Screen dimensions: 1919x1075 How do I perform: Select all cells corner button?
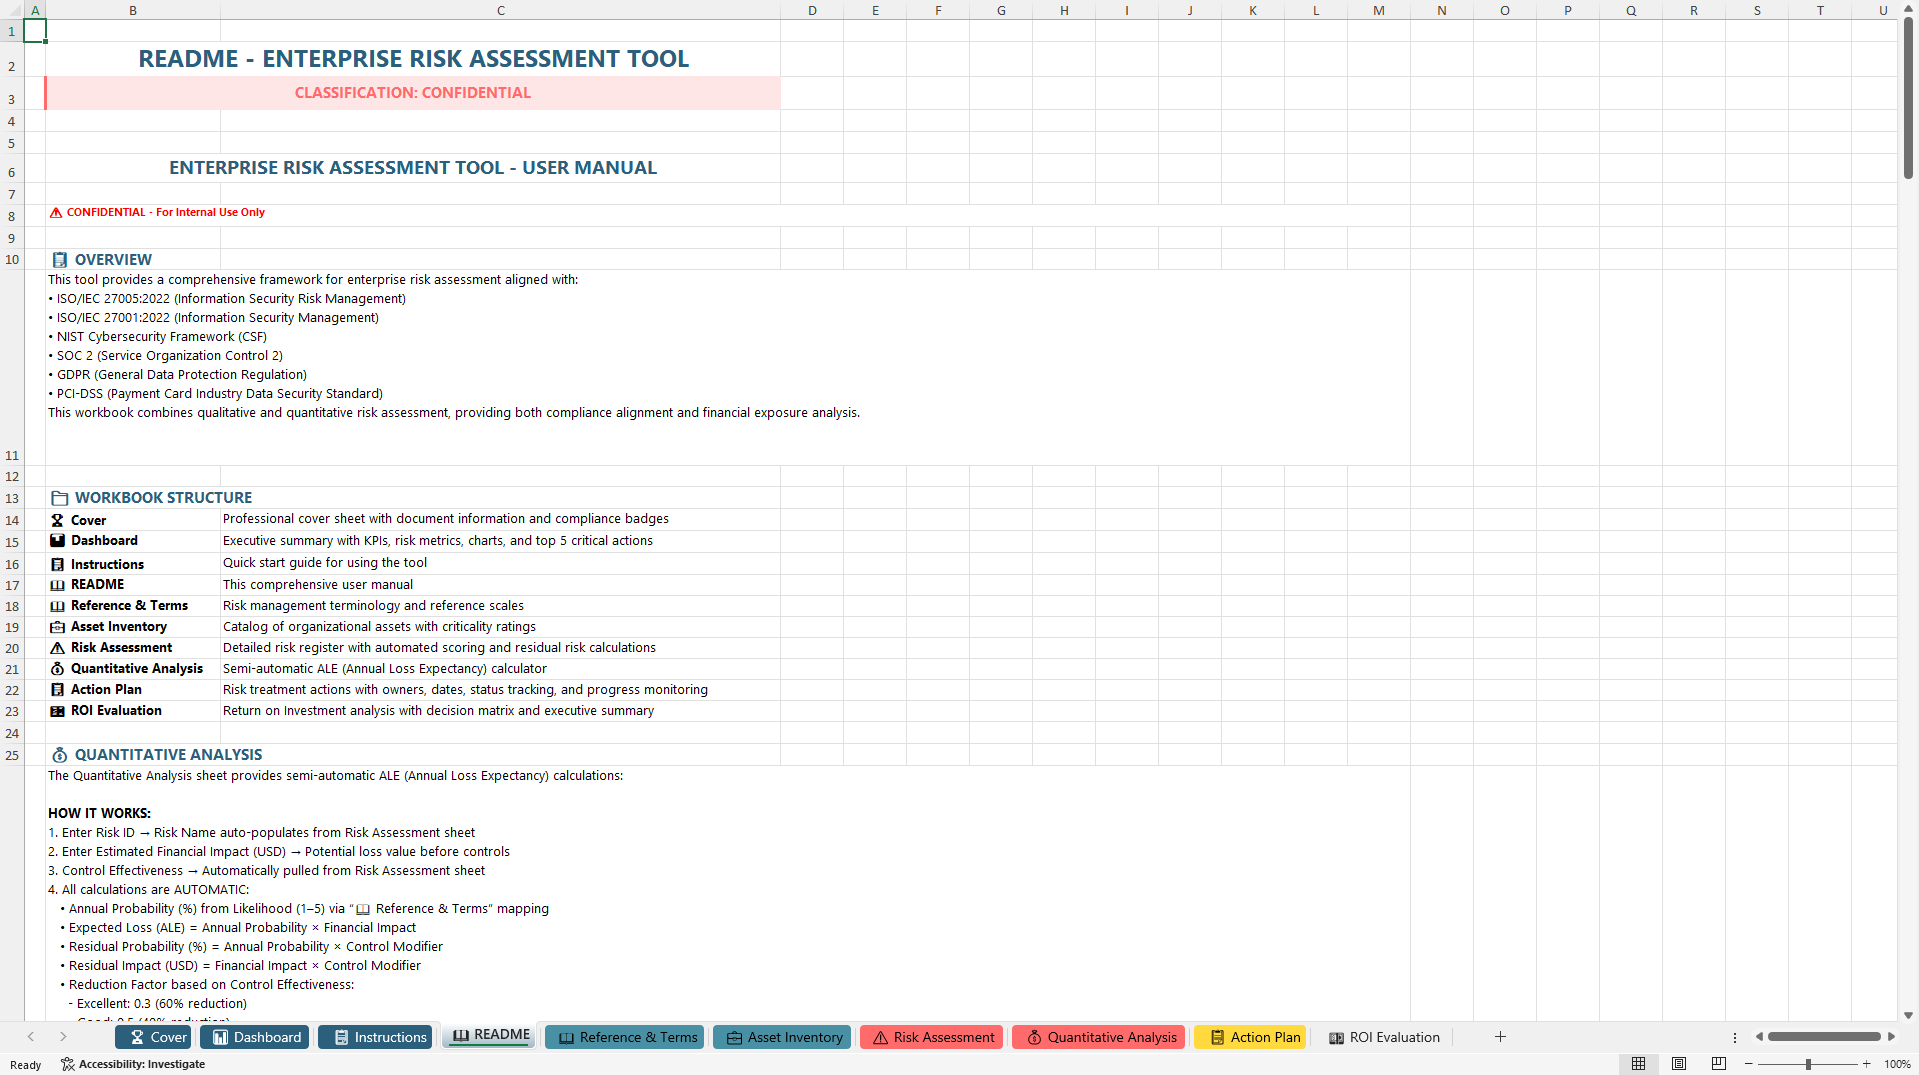tap(11, 10)
